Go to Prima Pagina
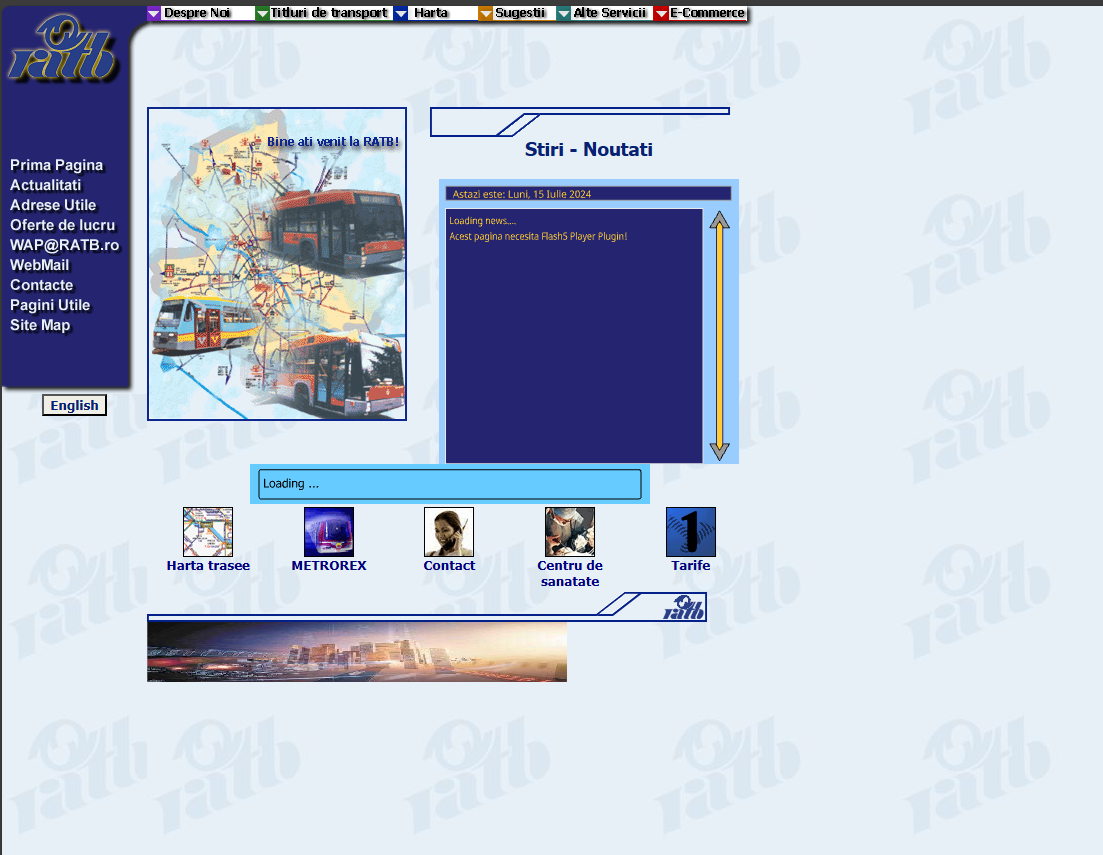This screenshot has height=855, width=1103. 56,165
